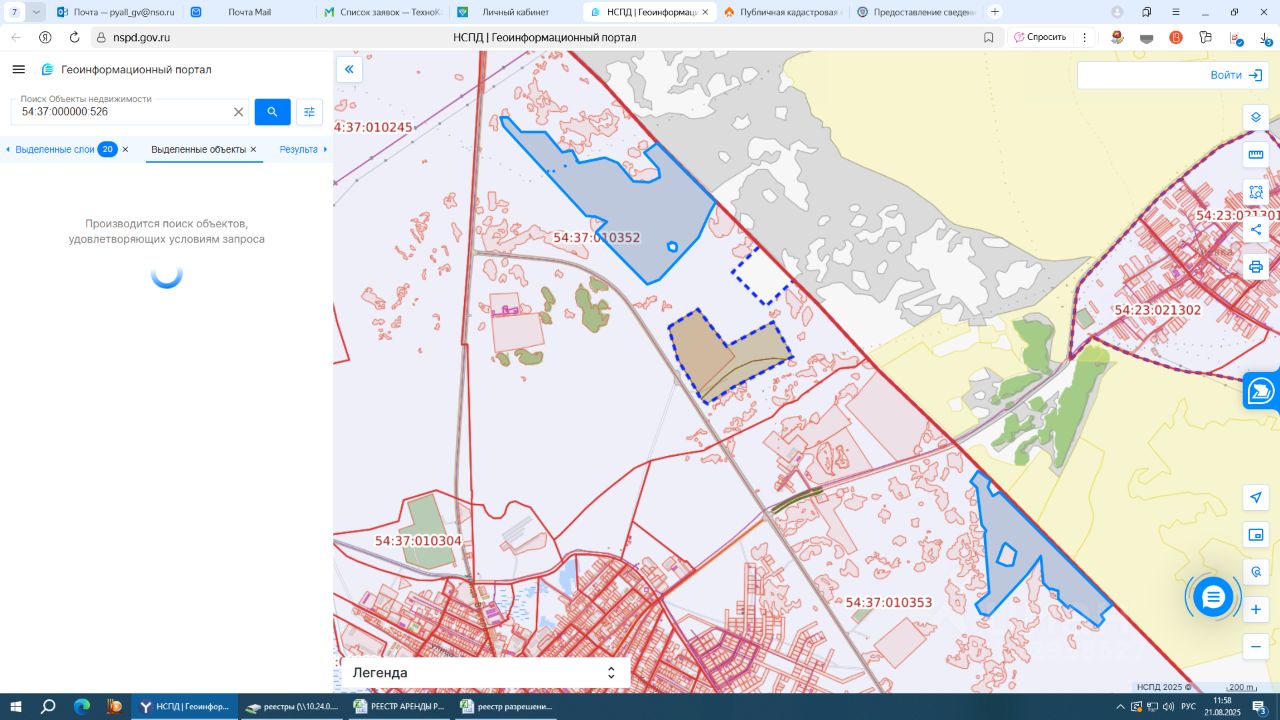
Task: Switch to the Почта pyall_gv@nso.ru browser tab
Action: coord(115,12)
